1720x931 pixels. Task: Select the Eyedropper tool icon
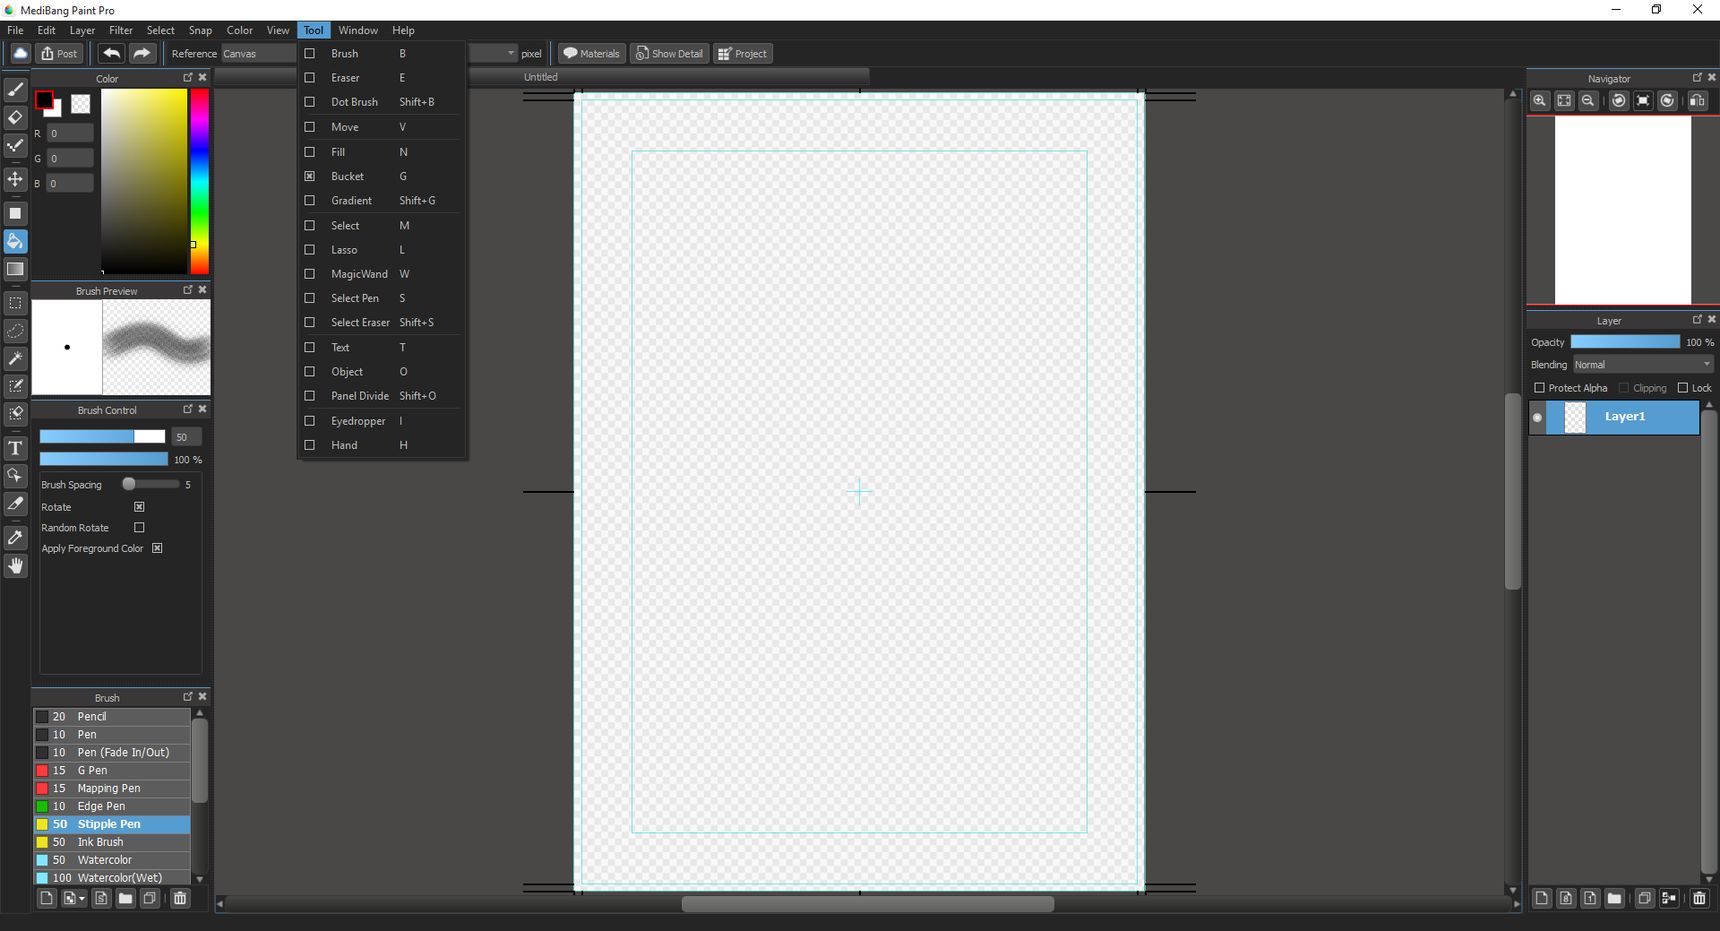click(15, 538)
